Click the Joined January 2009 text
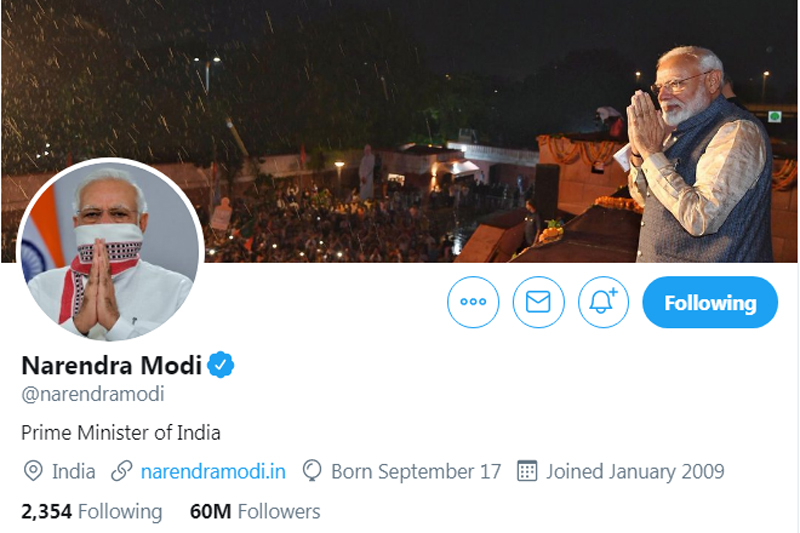 point(635,471)
